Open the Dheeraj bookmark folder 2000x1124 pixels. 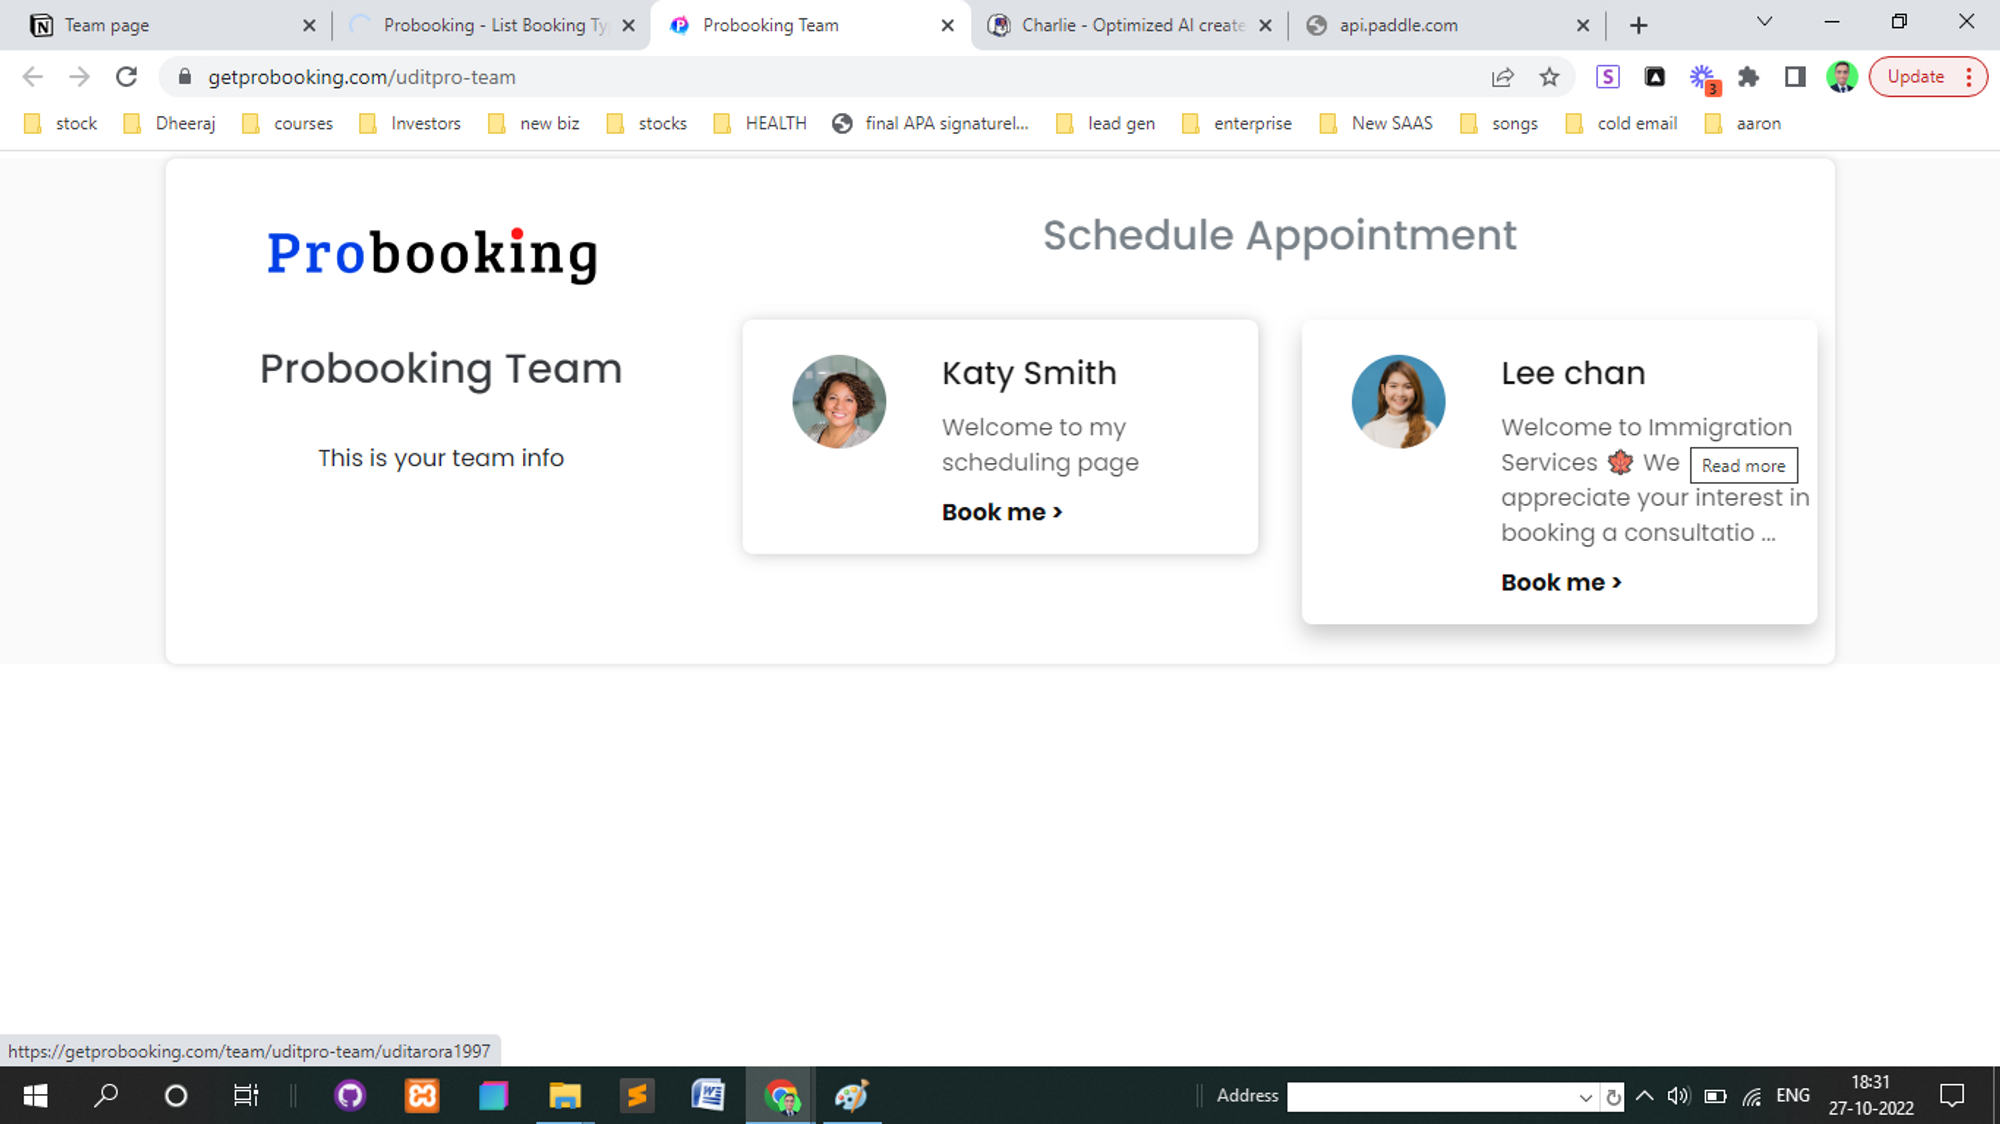tap(169, 123)
